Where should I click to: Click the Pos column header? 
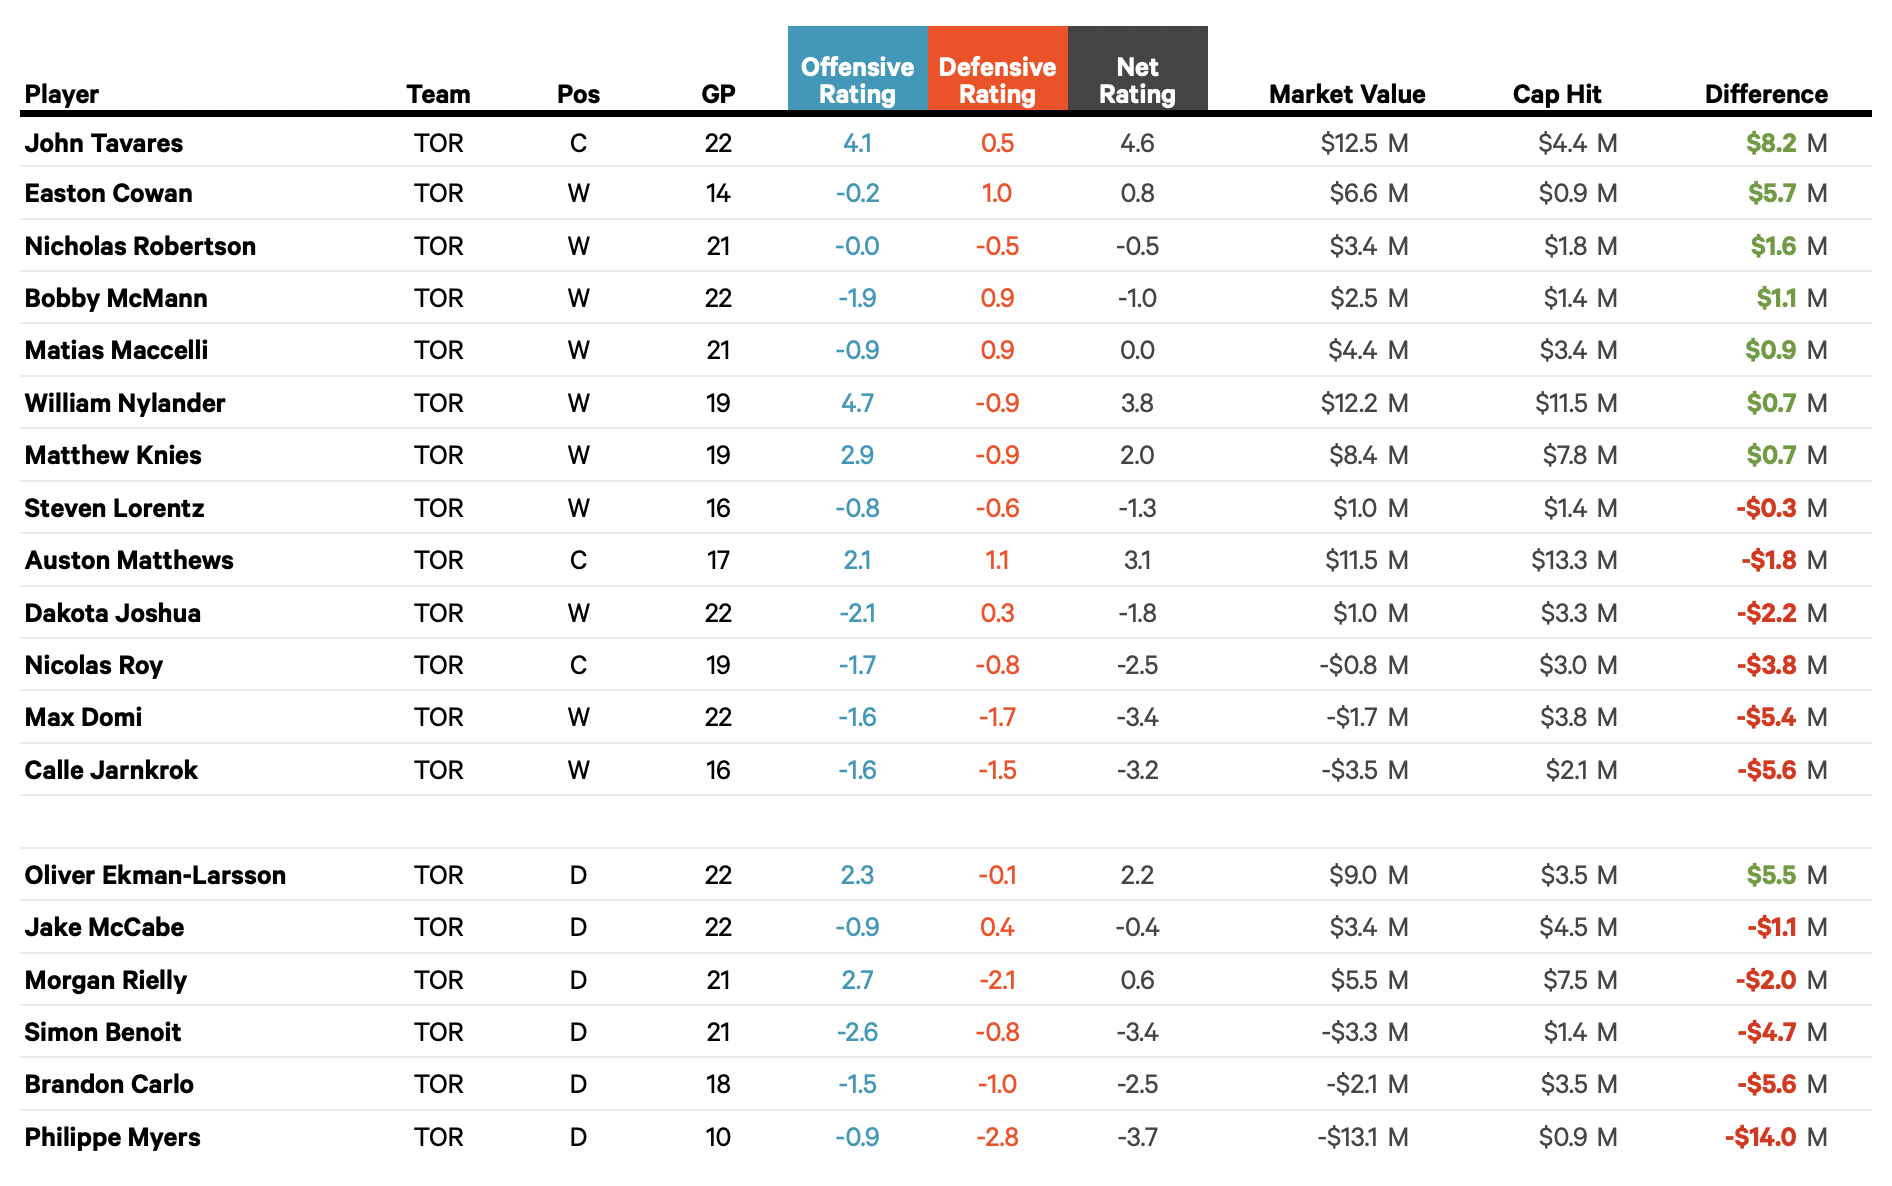coord(578,94)
